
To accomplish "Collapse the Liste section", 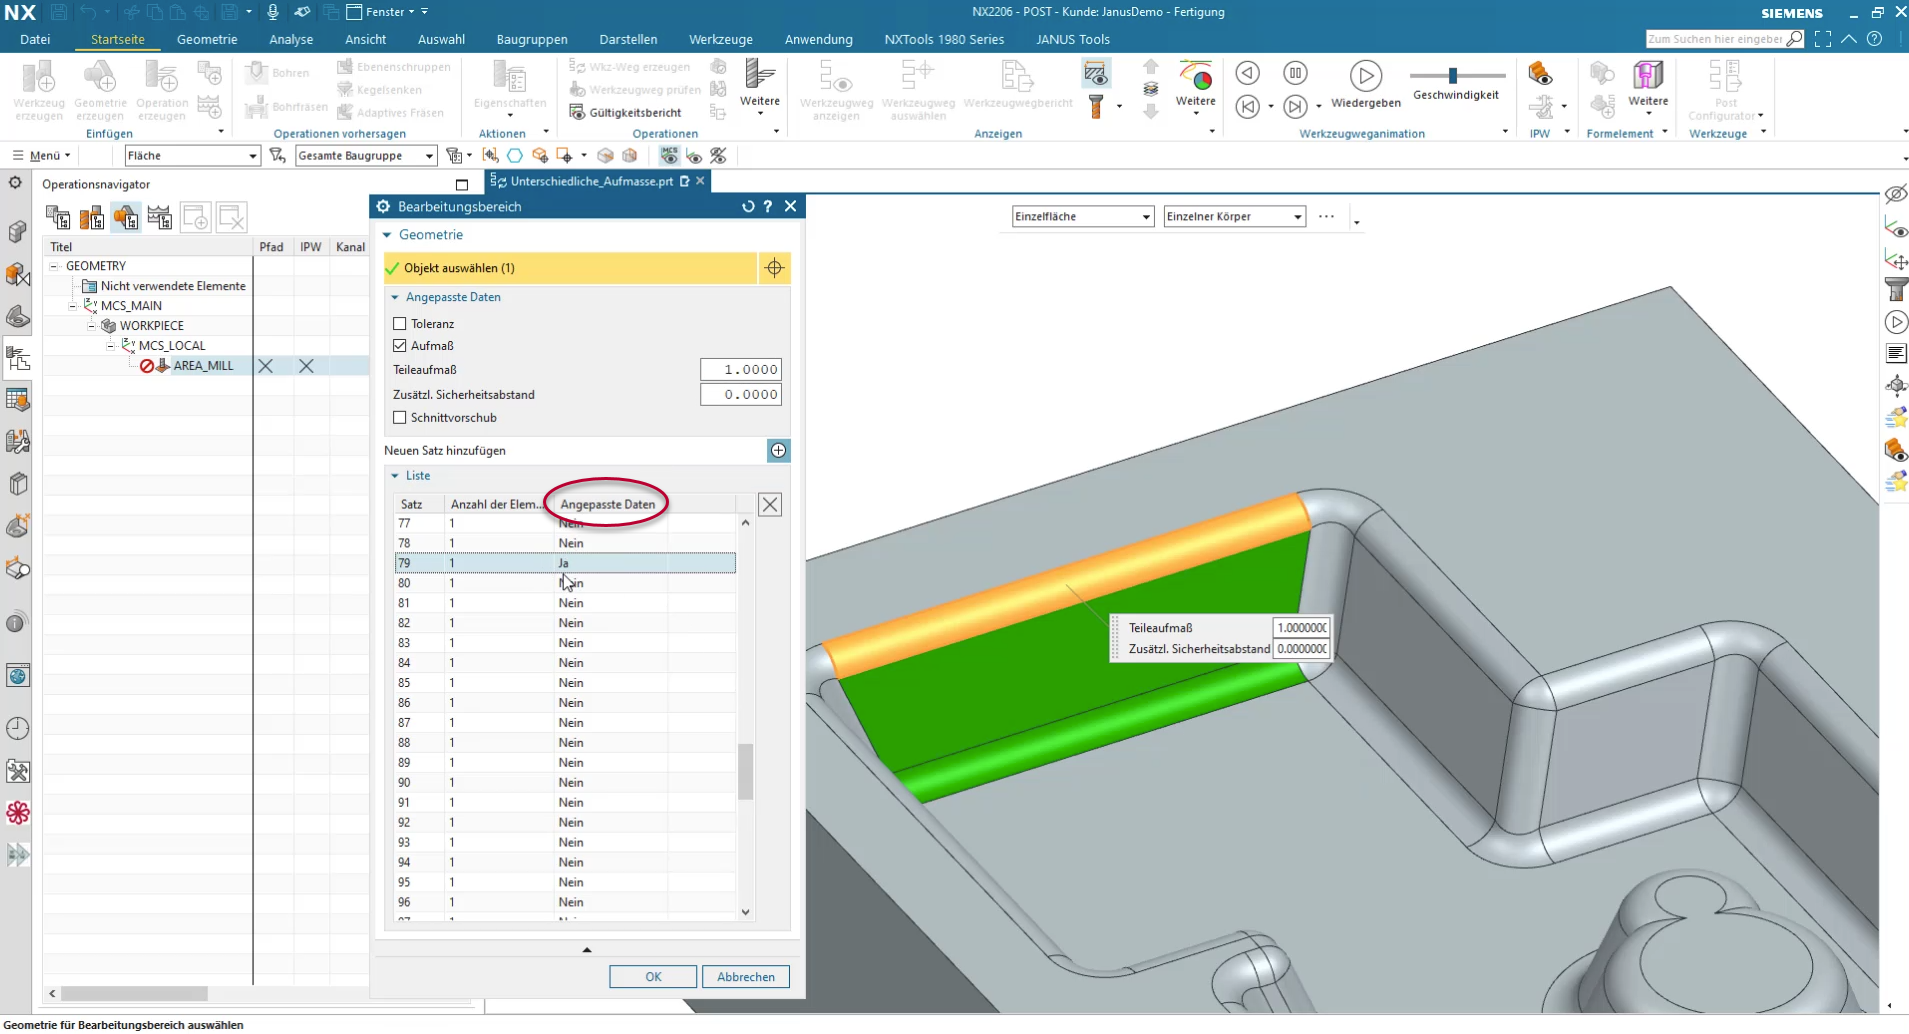I will 395,476.
